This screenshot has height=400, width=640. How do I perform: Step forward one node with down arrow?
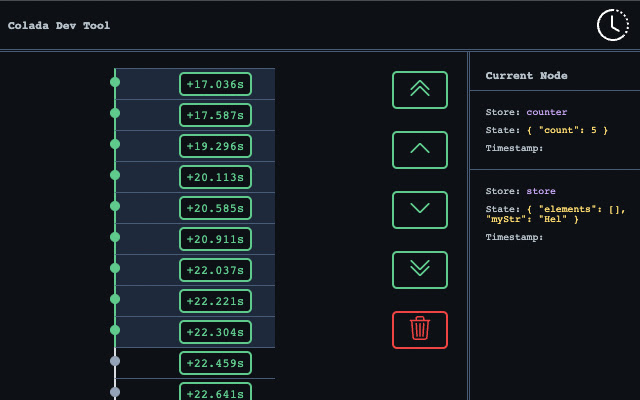420,210
